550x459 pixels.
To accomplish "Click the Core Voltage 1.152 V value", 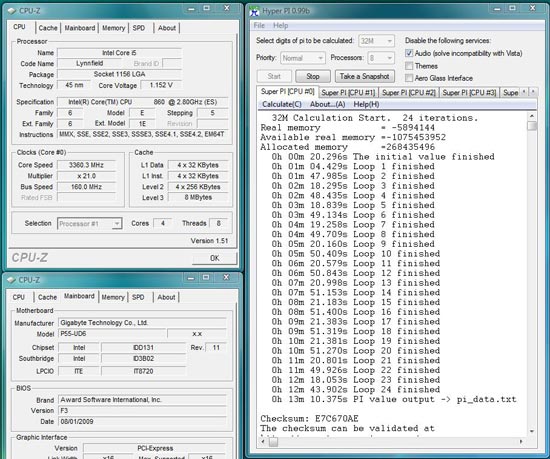I will tap(161, 85).
